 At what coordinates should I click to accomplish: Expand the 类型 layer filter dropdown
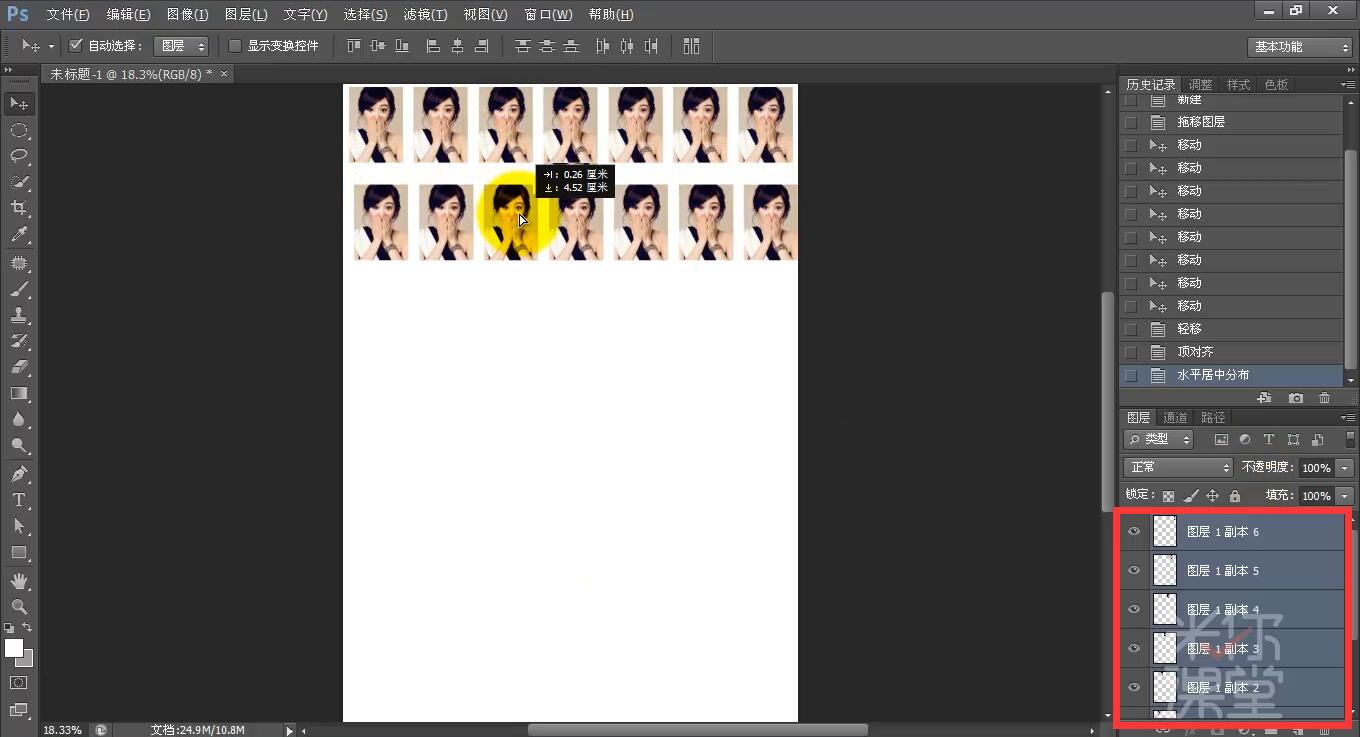click(1160, 440)
